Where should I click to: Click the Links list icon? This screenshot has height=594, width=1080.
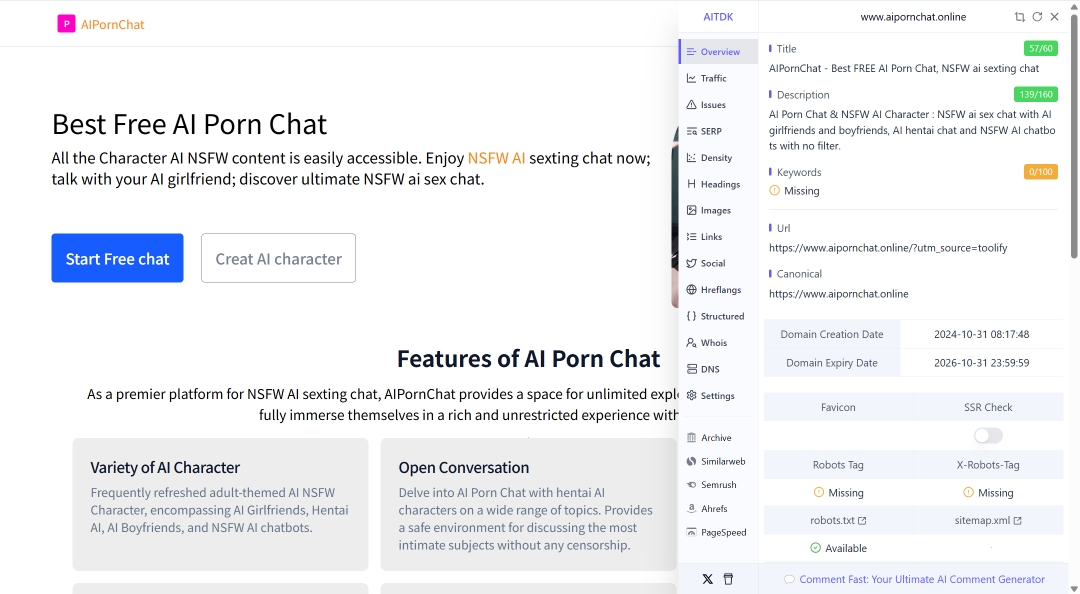pos(692,236)
